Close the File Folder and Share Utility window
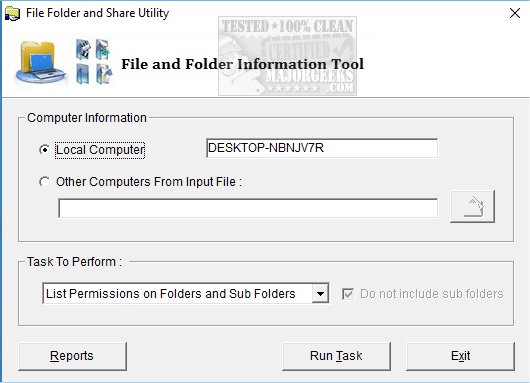Image resolution: width=530 pixels, height=383 pixels. 515,13
